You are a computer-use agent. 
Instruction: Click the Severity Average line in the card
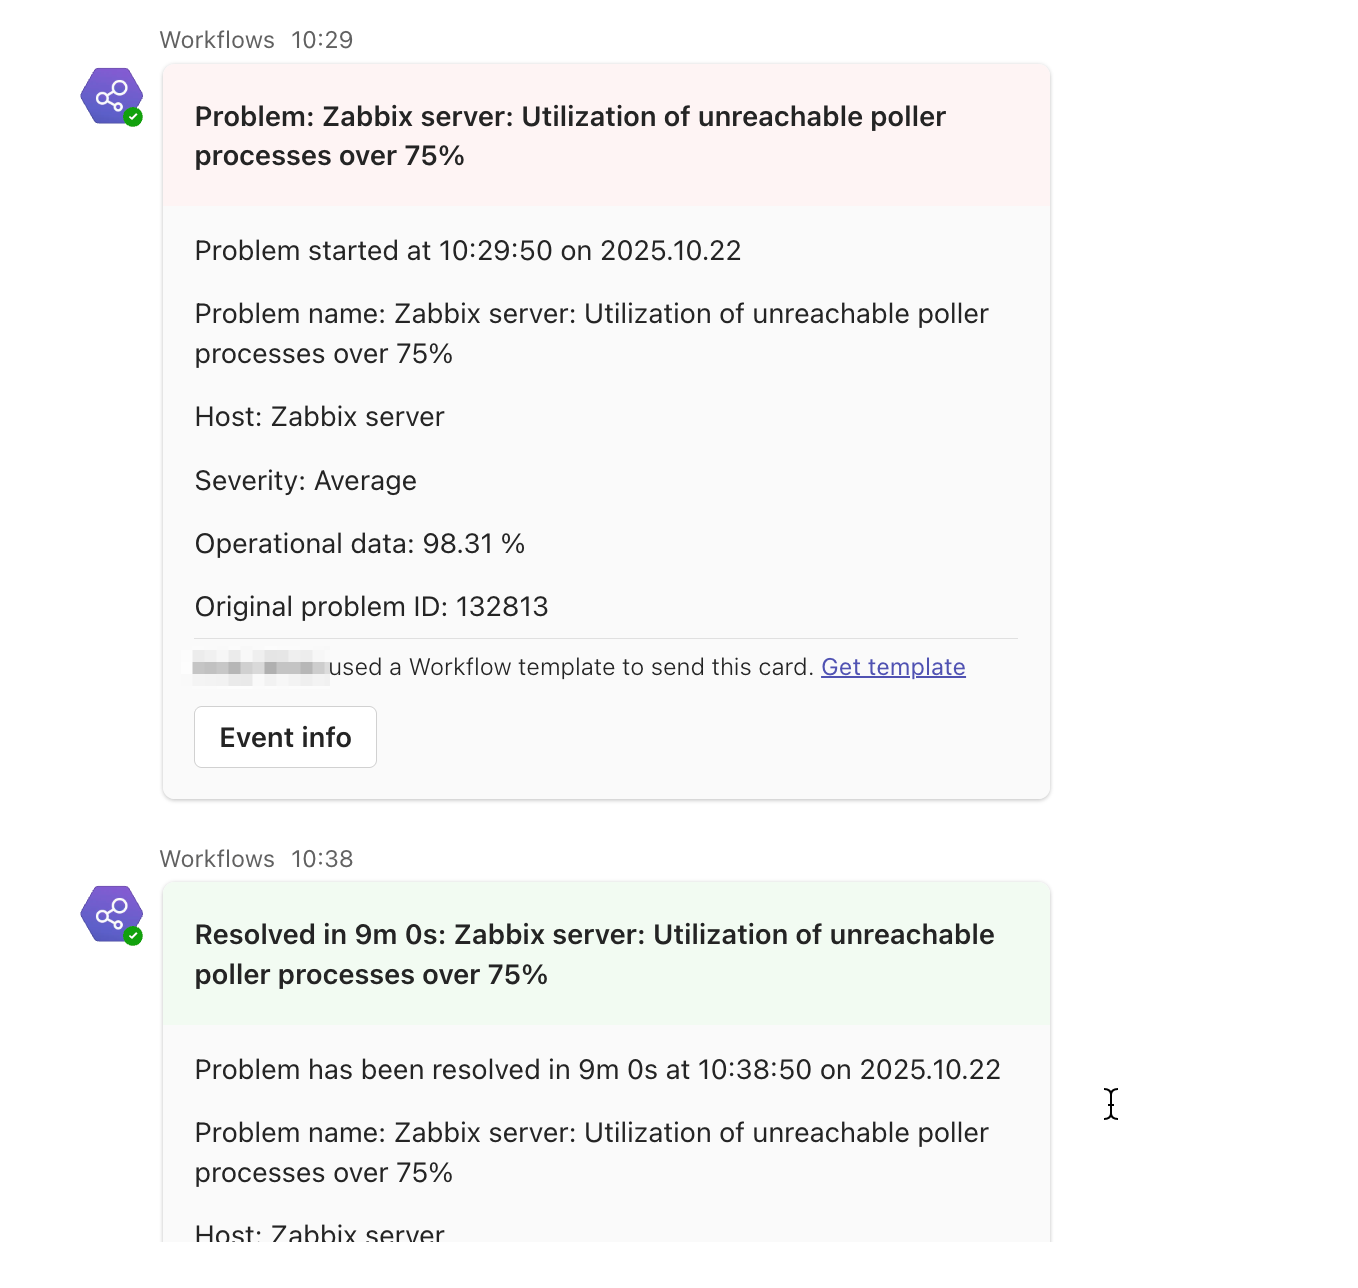tap(305, 480)
